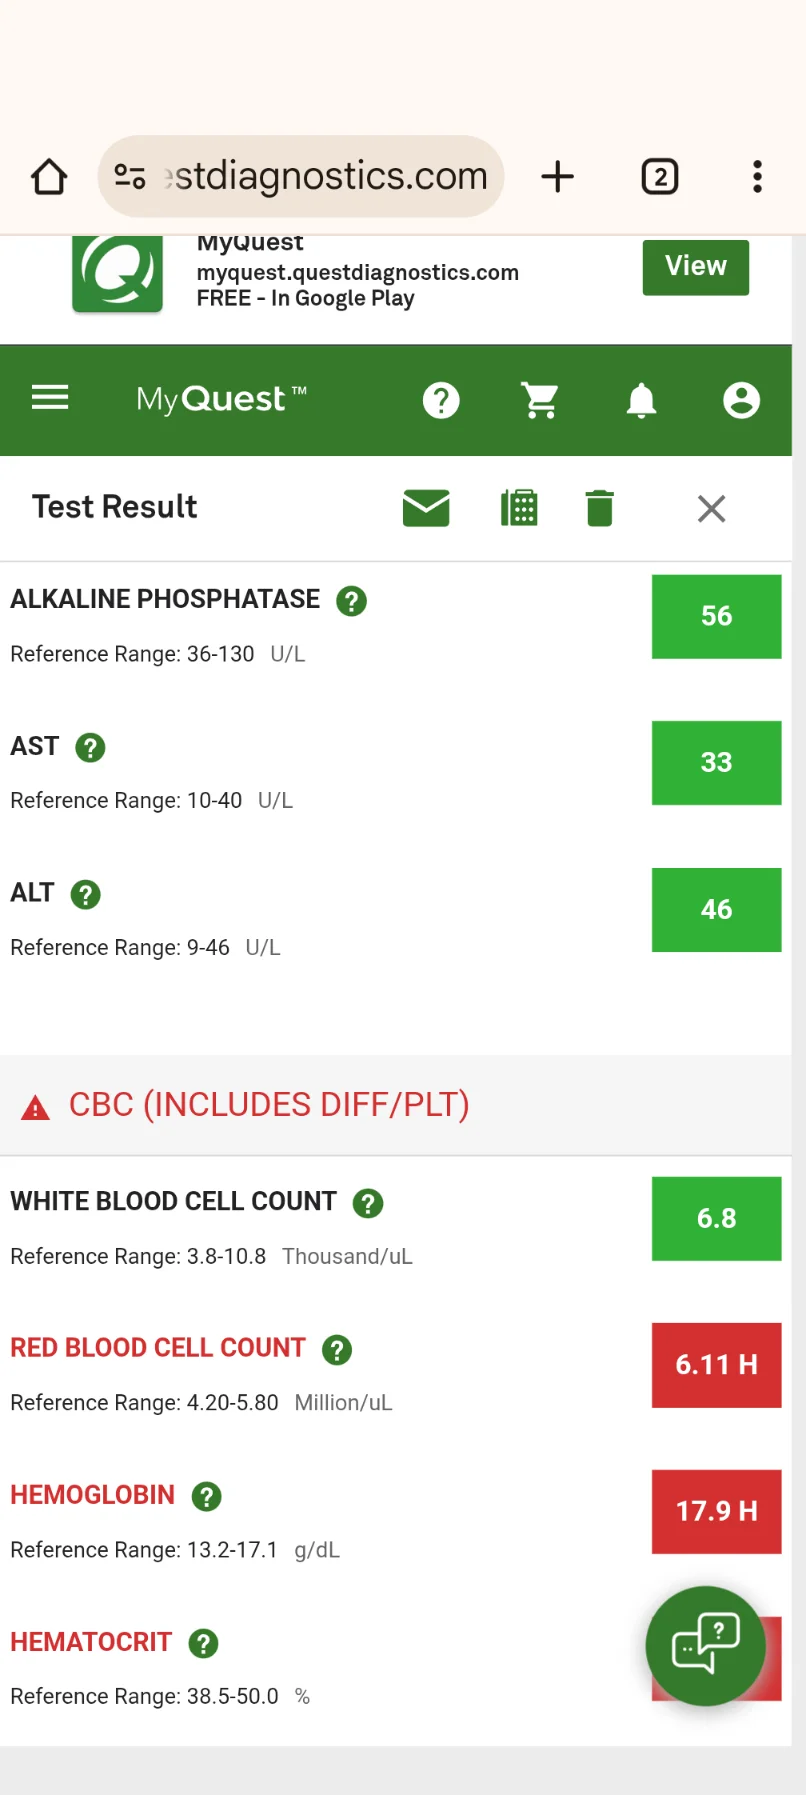
Task: Show info for Alkaline Phosphatase
Action: [351, 601]
